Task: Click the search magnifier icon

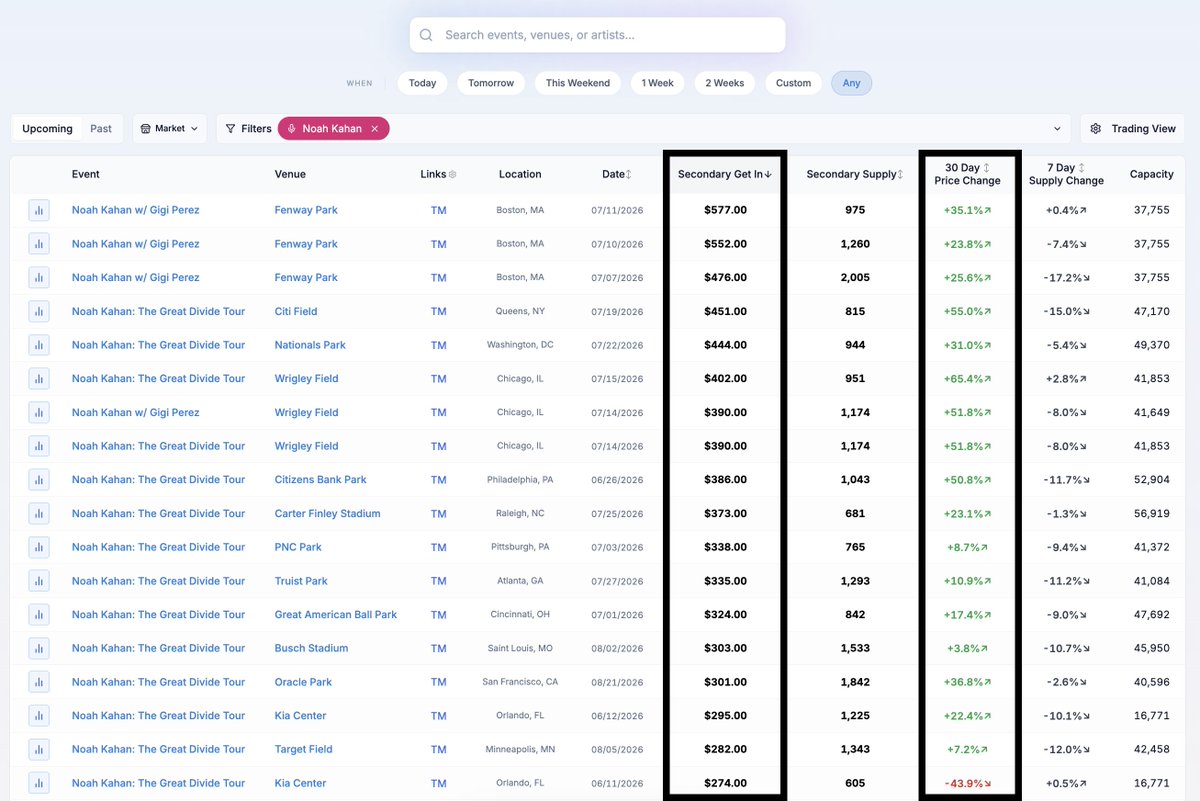Action: [426, 35]
